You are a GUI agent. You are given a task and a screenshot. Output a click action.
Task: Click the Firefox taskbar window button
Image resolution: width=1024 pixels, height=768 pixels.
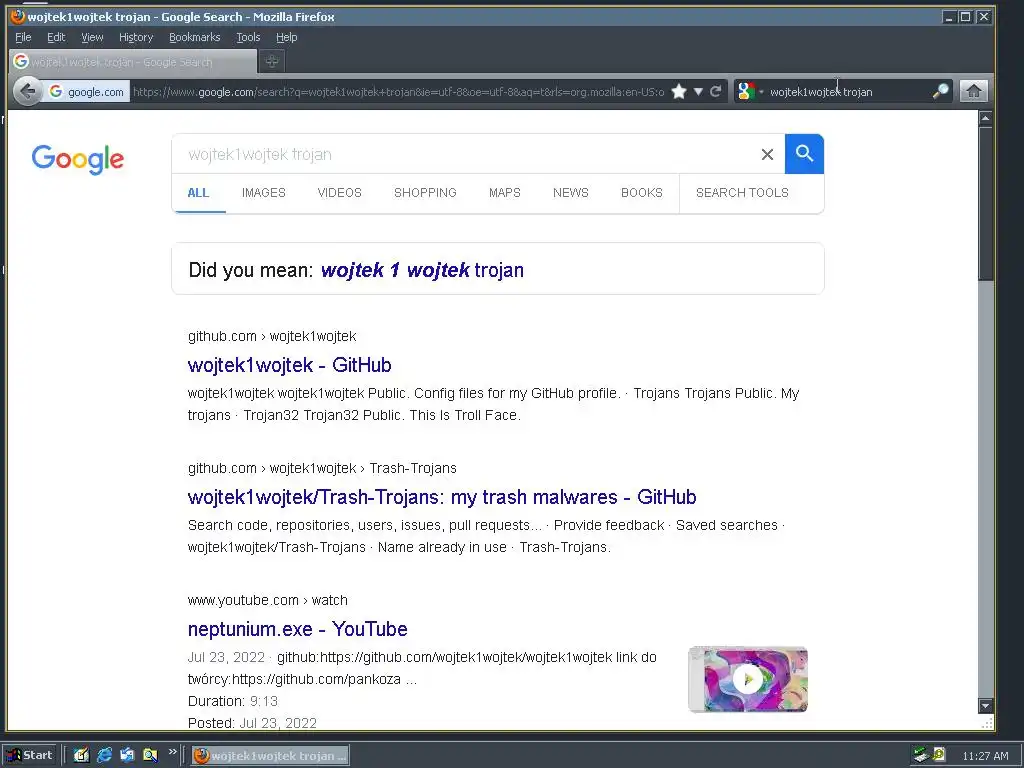[270, 756]
